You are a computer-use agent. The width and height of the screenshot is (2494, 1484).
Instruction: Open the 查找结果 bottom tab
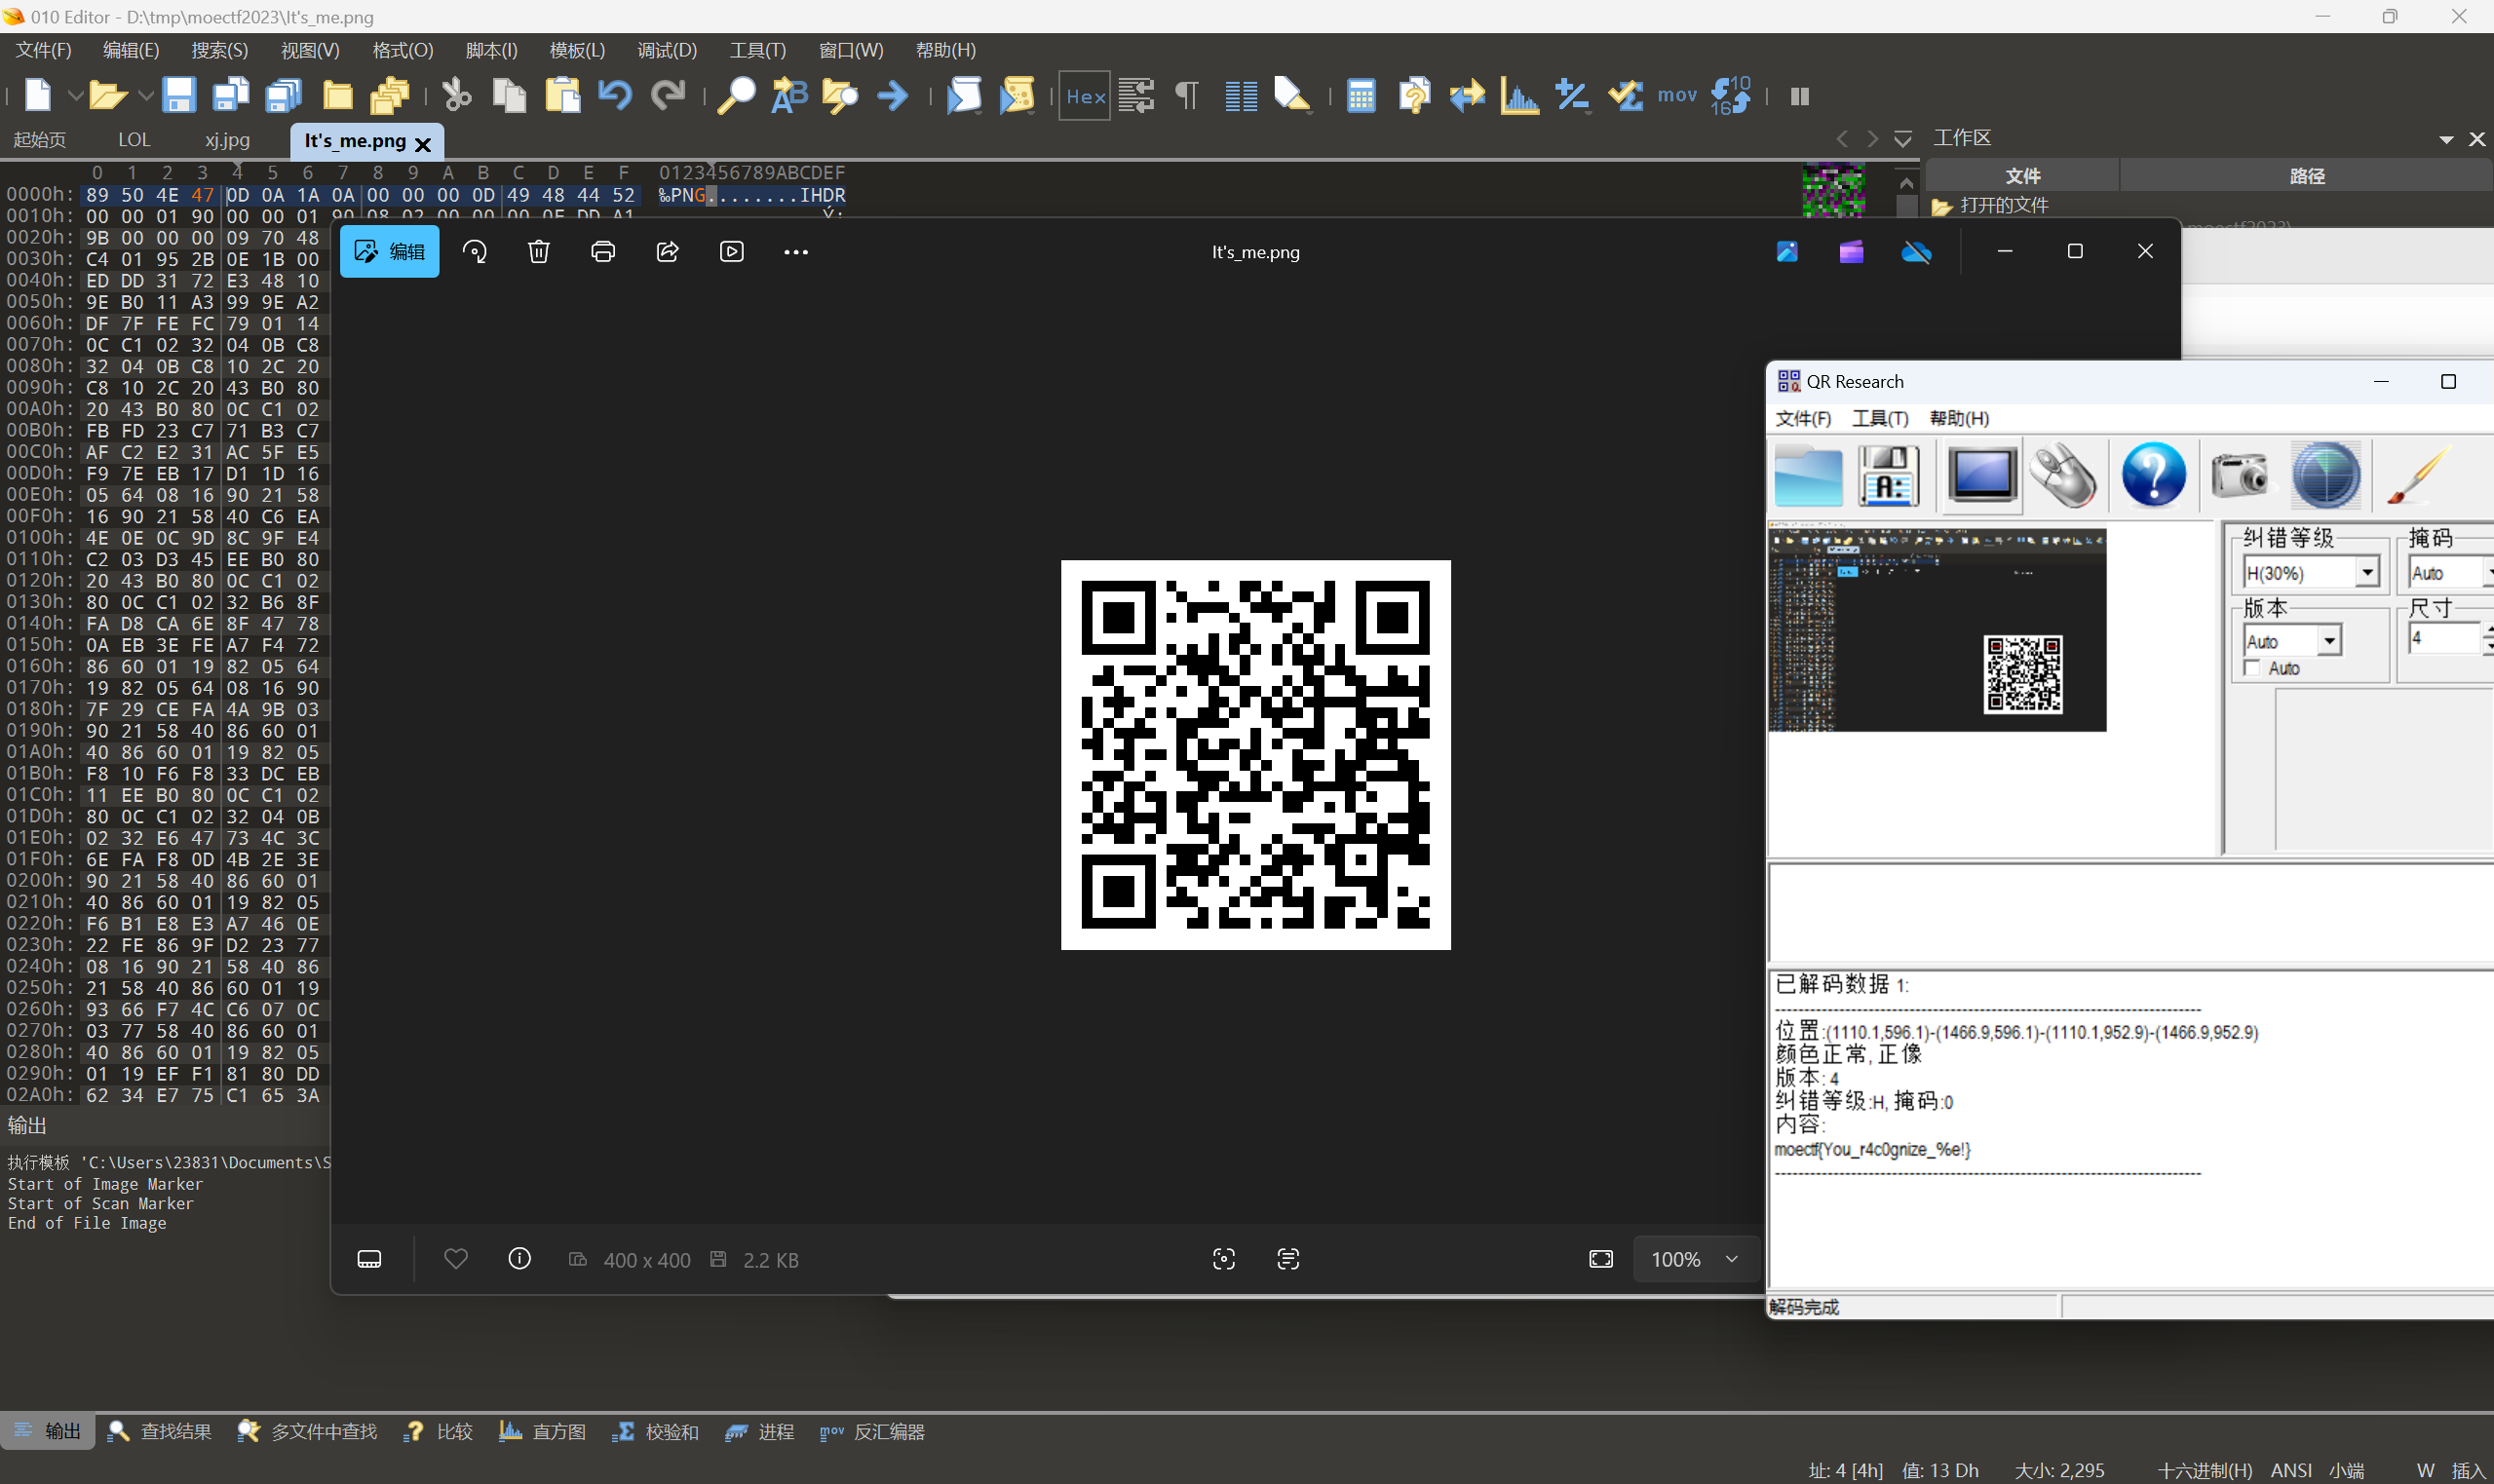pyautogui.click(x=160, y=1432)
